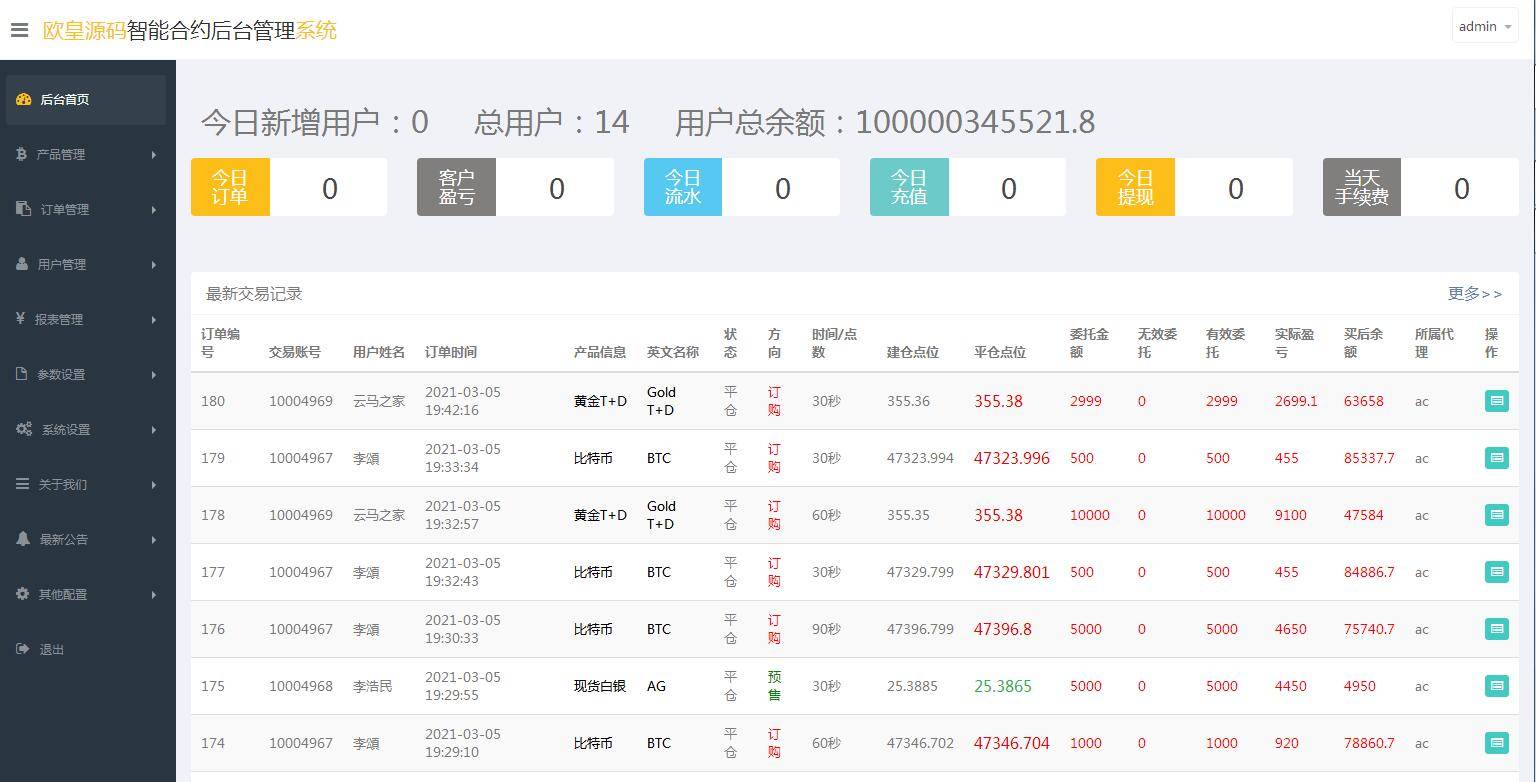
Task: Open the 系统设置 gear icon
Action: click(21, 429)
